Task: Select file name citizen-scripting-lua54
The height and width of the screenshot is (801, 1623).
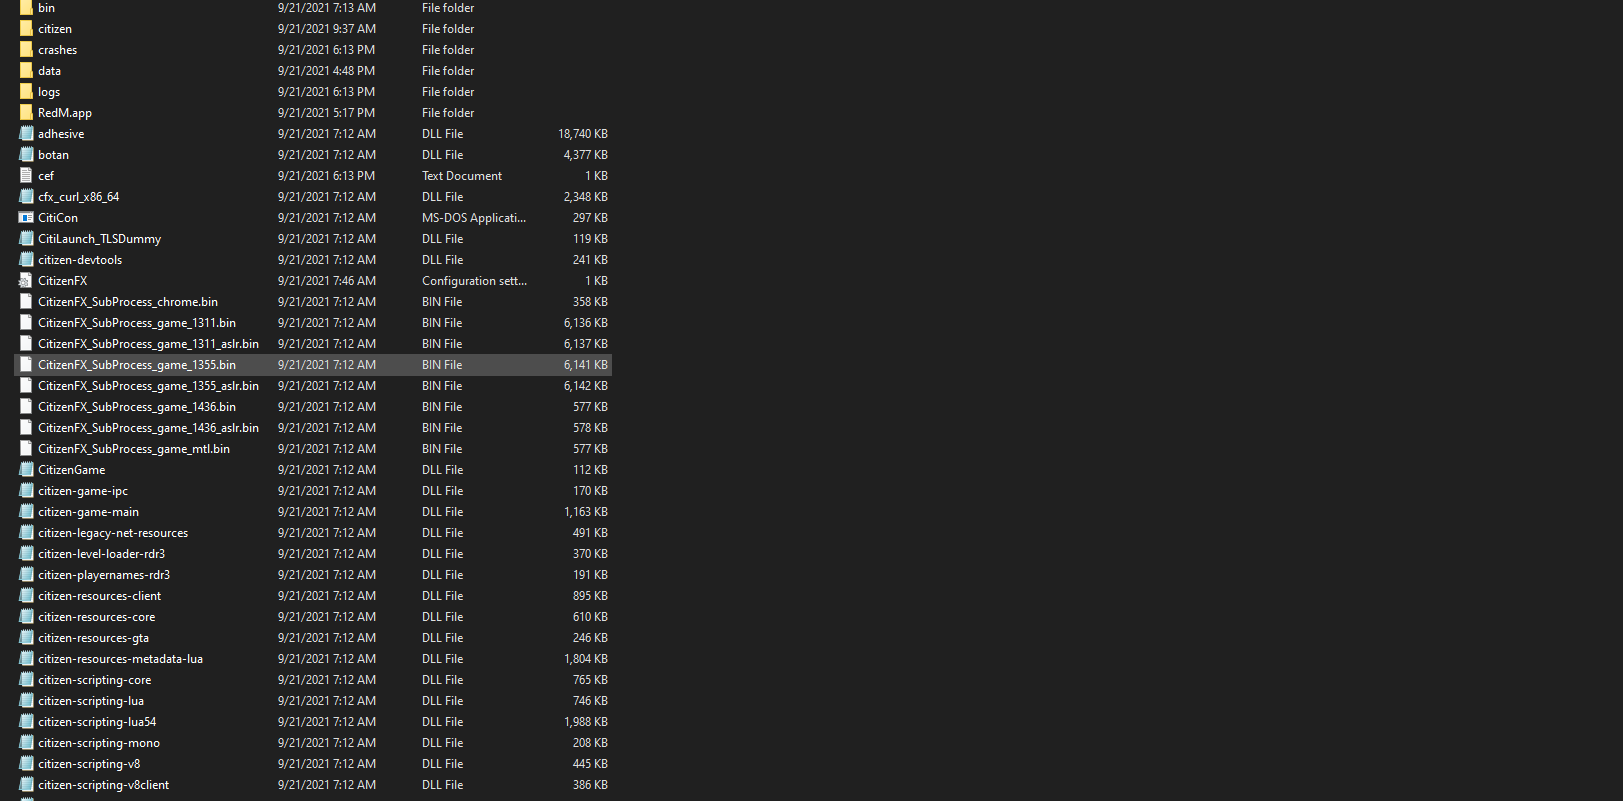Action: click(97, 721)
